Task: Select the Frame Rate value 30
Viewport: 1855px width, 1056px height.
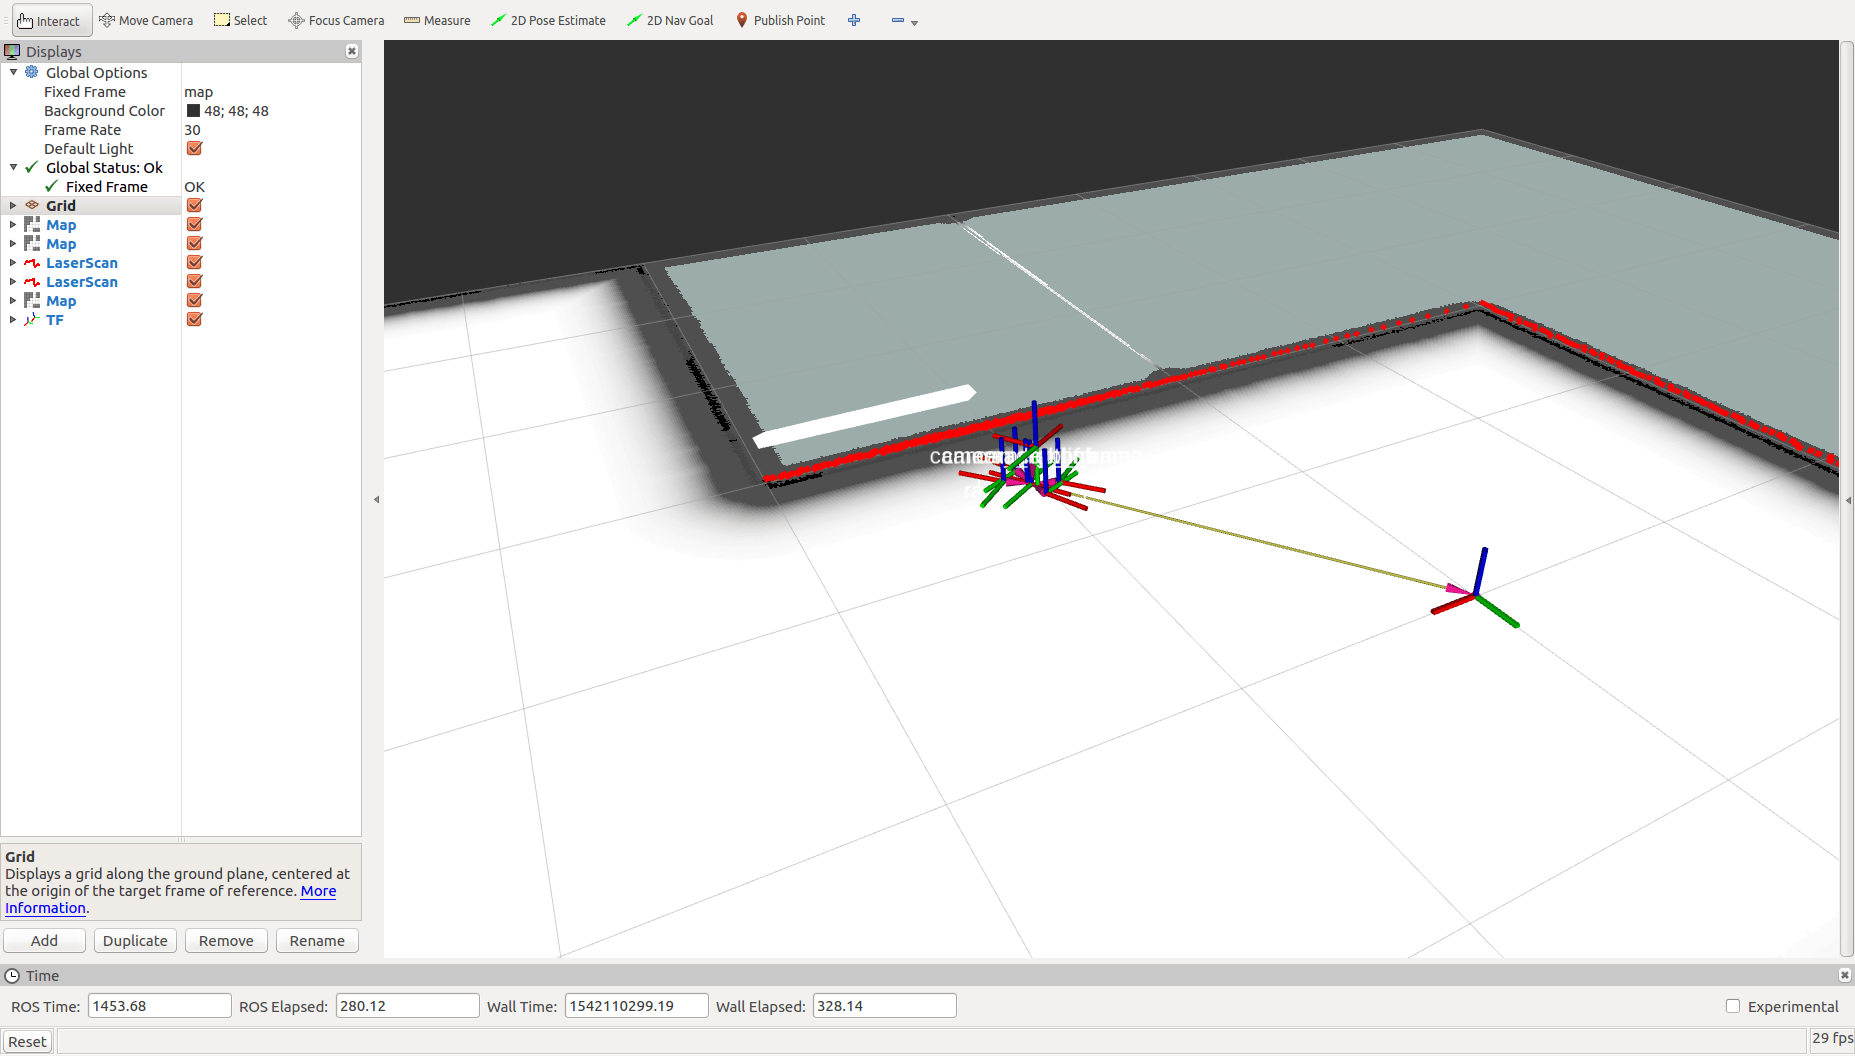Action: coord(192,129)
